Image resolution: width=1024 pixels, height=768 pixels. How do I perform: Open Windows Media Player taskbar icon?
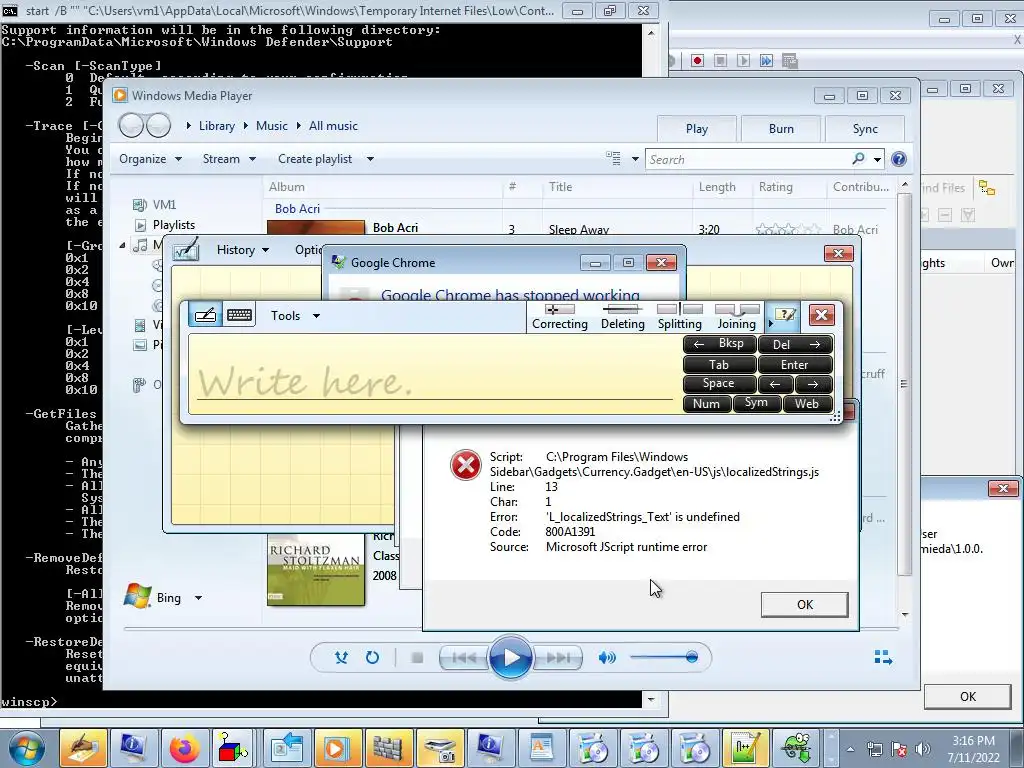point(337,748)
